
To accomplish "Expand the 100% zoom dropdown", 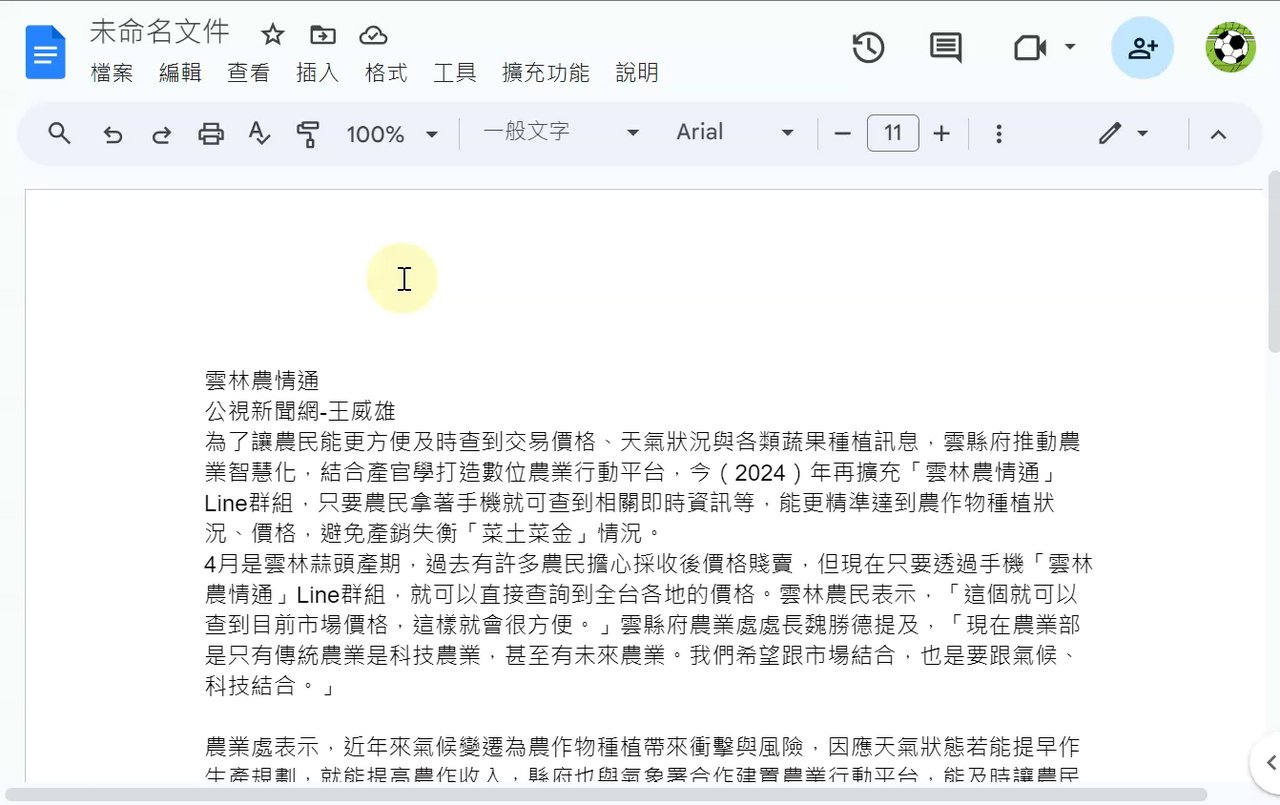I will (392, 134).
